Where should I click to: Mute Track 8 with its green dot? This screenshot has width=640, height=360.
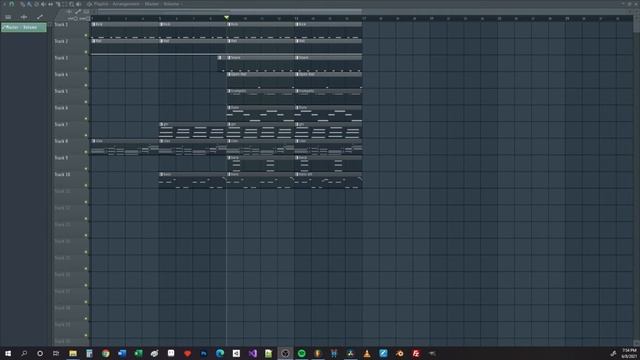coord(86,152)
